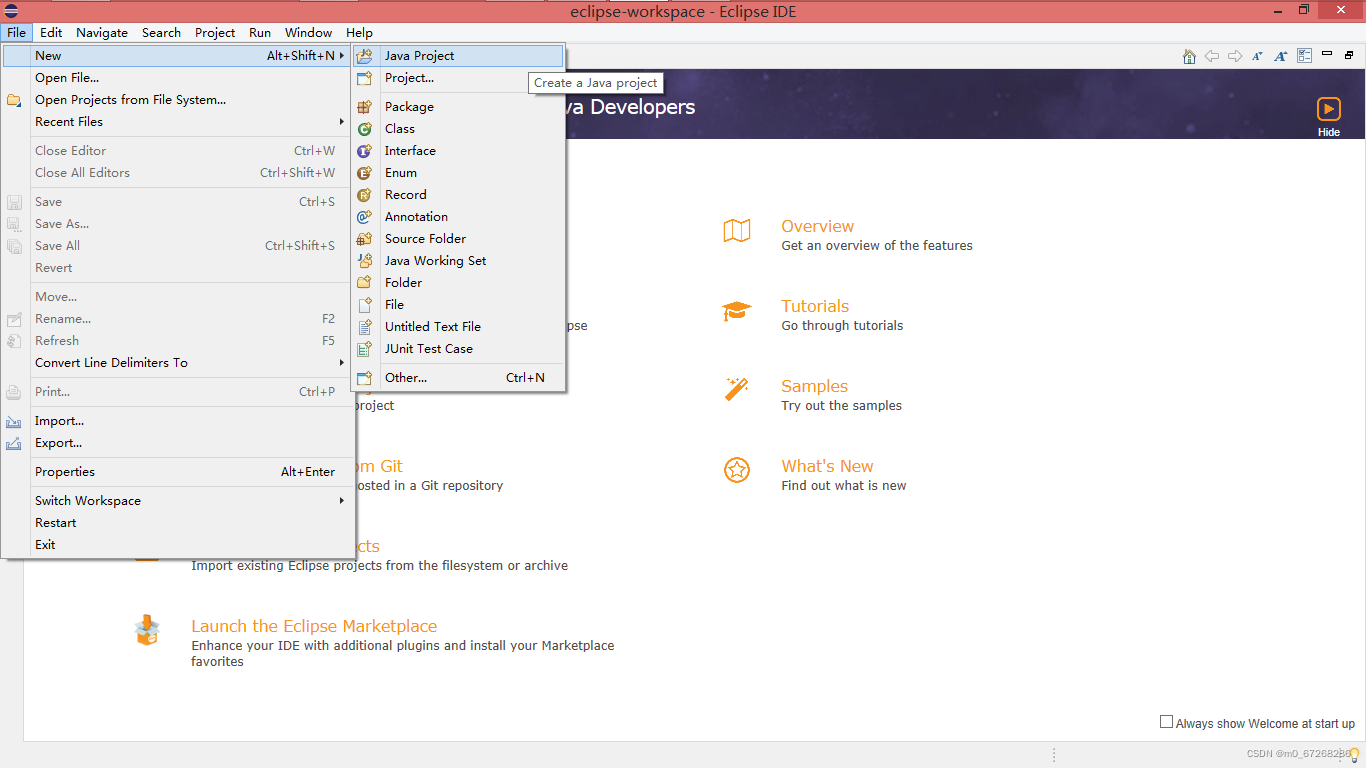Open the Run menu

point(260,32)
